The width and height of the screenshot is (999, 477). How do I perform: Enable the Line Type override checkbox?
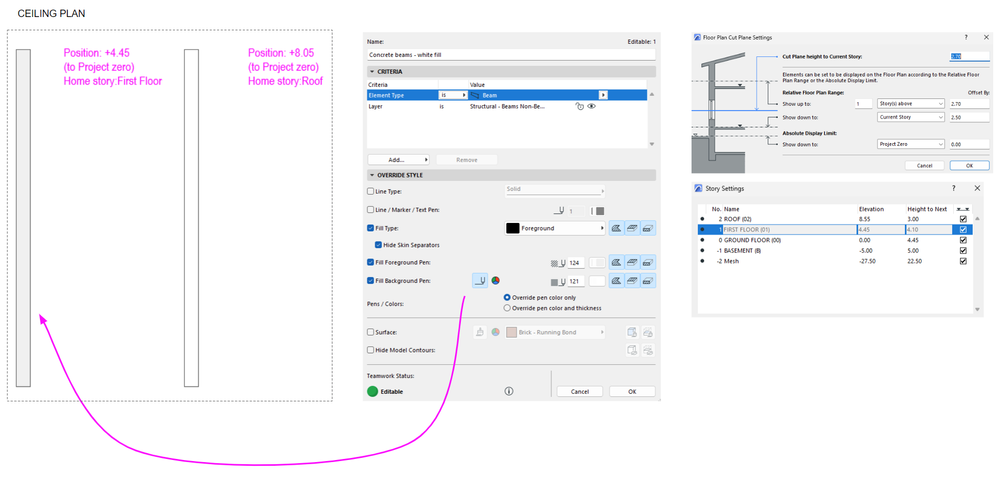371,191
